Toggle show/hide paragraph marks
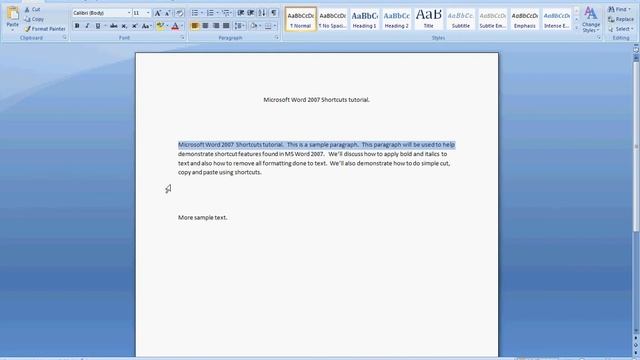 point(274,13)
